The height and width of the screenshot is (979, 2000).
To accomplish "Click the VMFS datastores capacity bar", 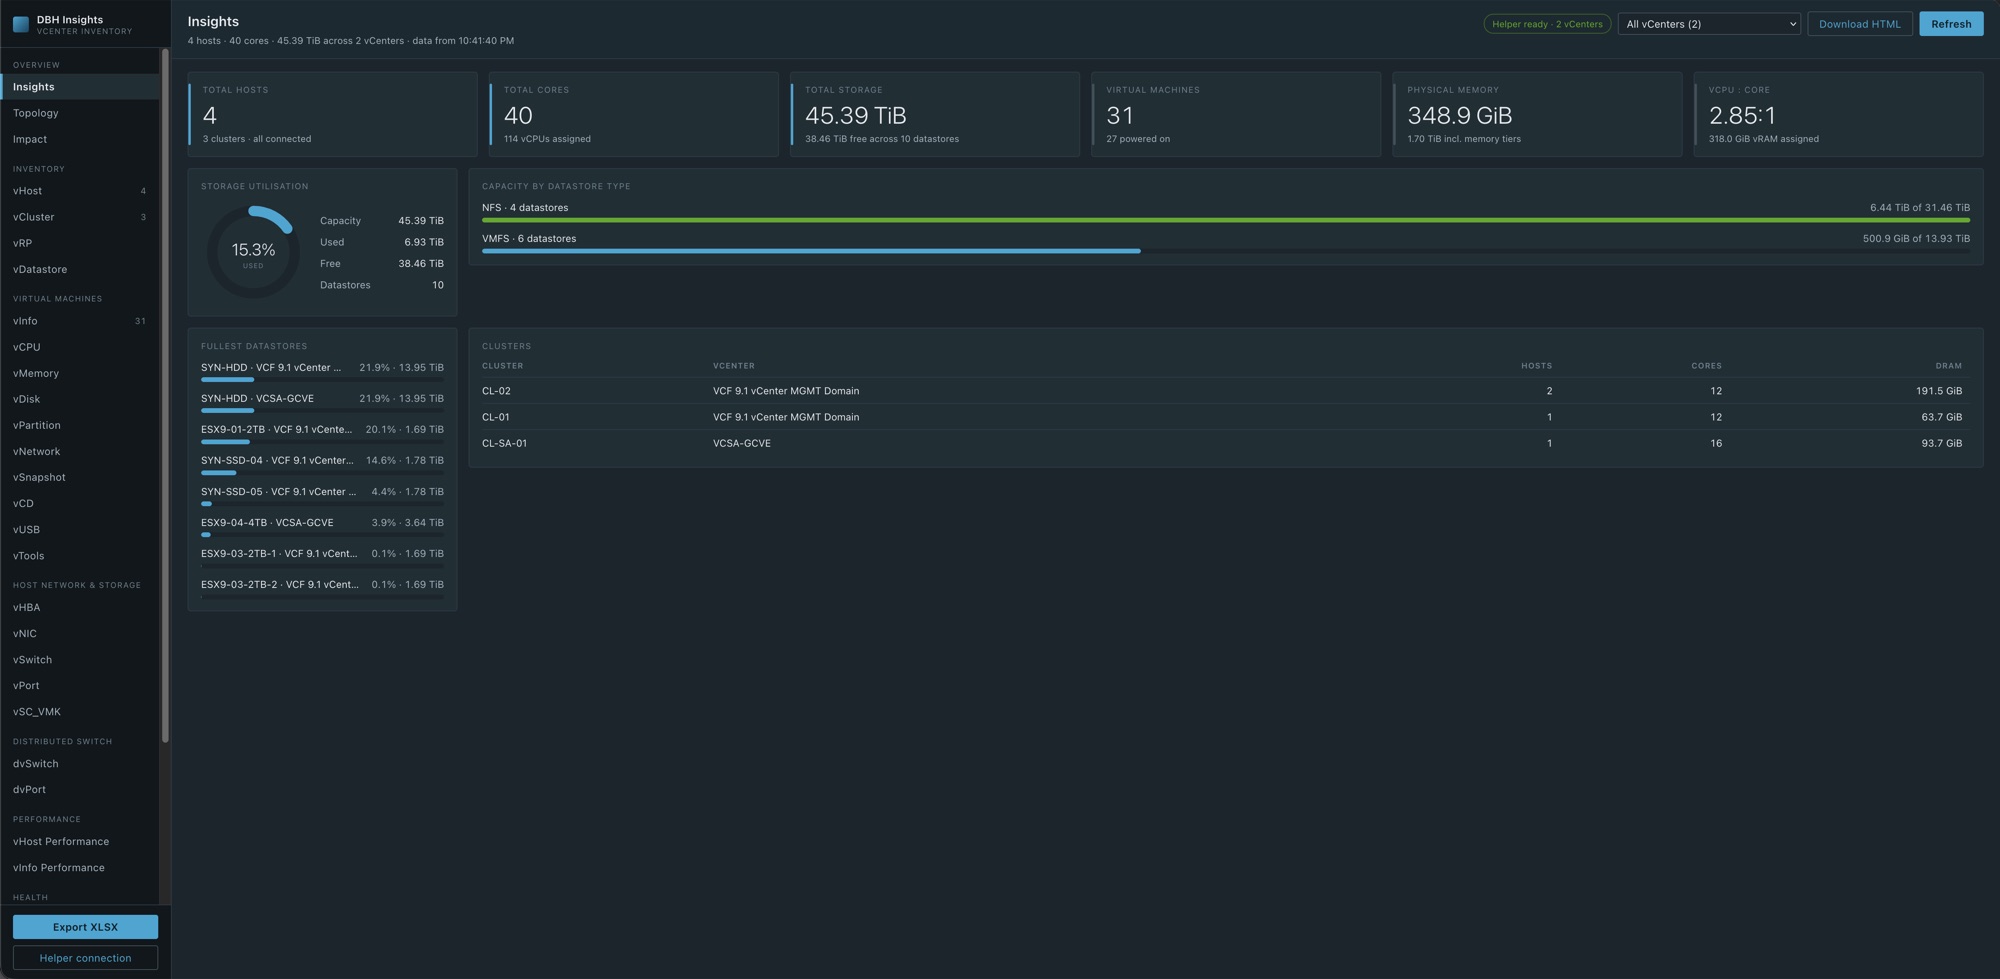I will pyautogui.click(x=1226, y=251).
